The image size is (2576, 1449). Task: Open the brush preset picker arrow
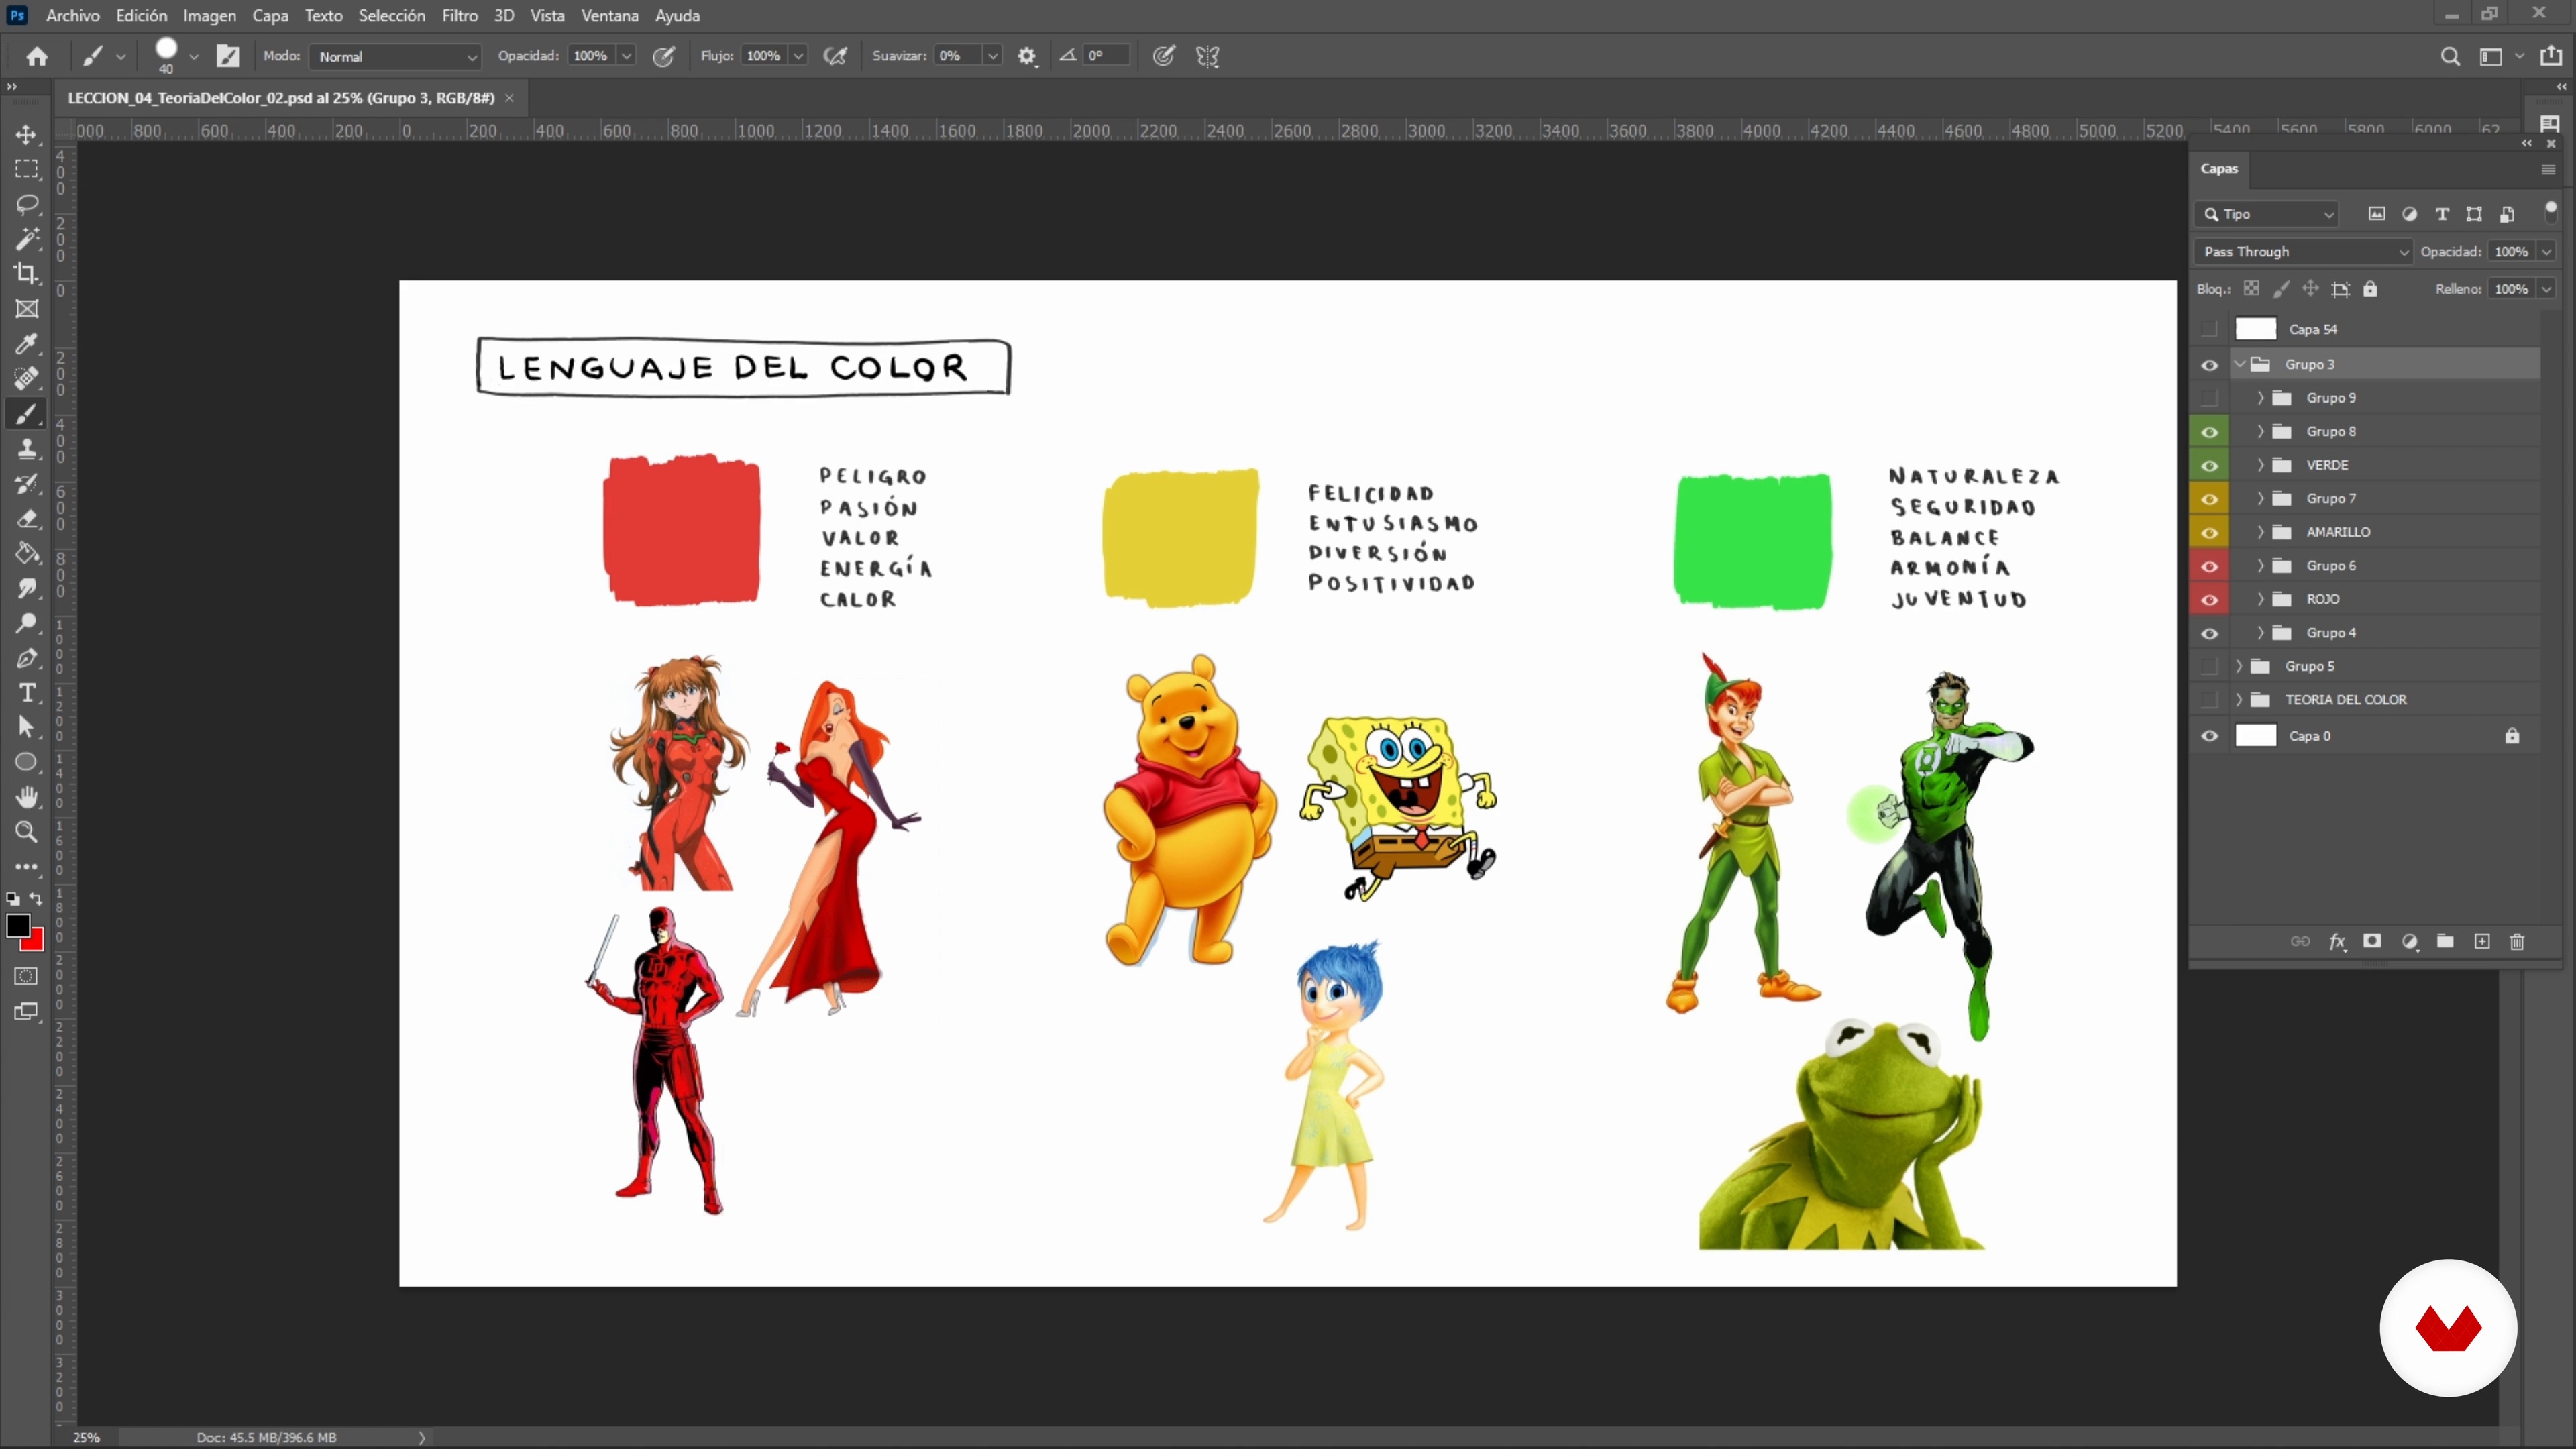point(194,57)
